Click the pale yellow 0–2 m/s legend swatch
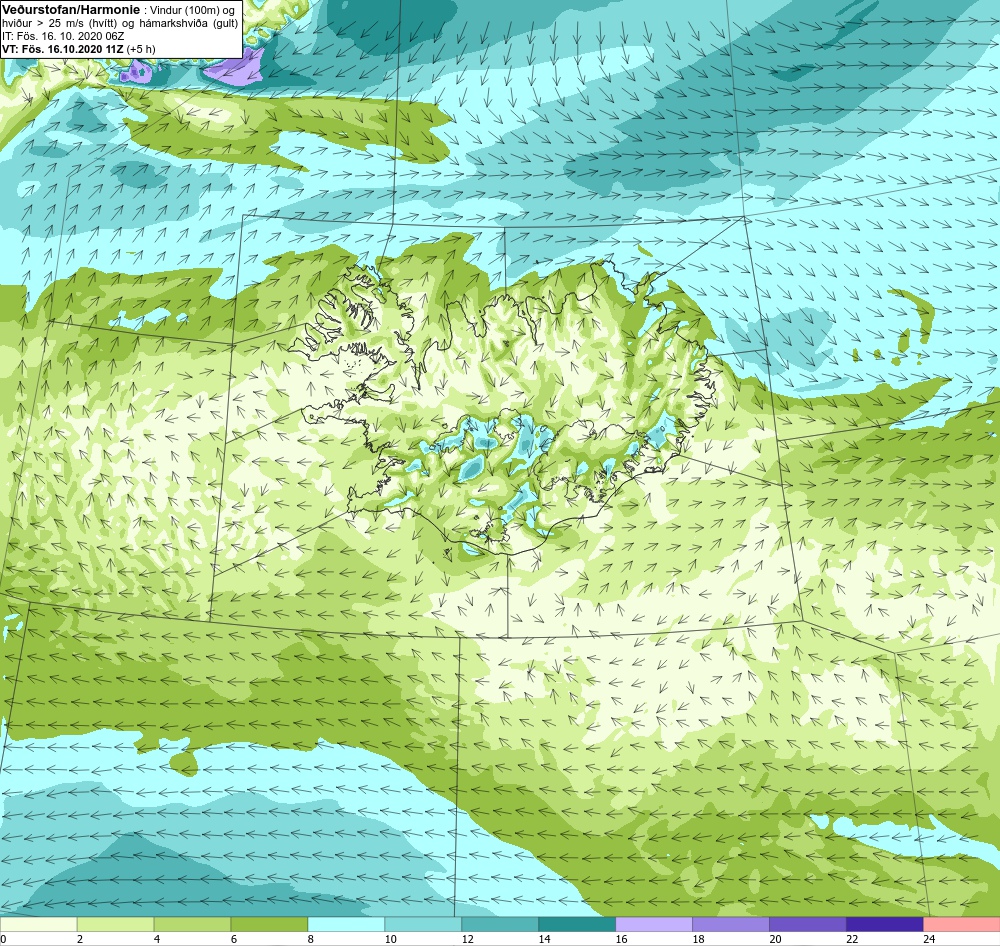 coord(38,924)
